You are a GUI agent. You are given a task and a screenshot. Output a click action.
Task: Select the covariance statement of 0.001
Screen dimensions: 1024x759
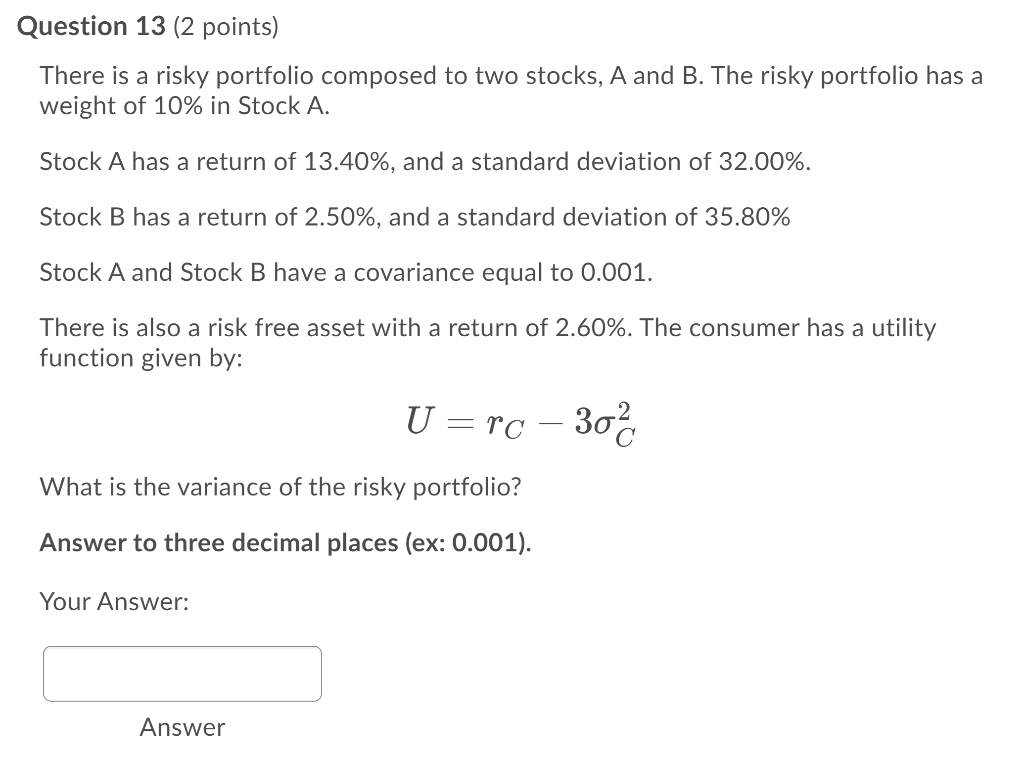click(345, 272)
